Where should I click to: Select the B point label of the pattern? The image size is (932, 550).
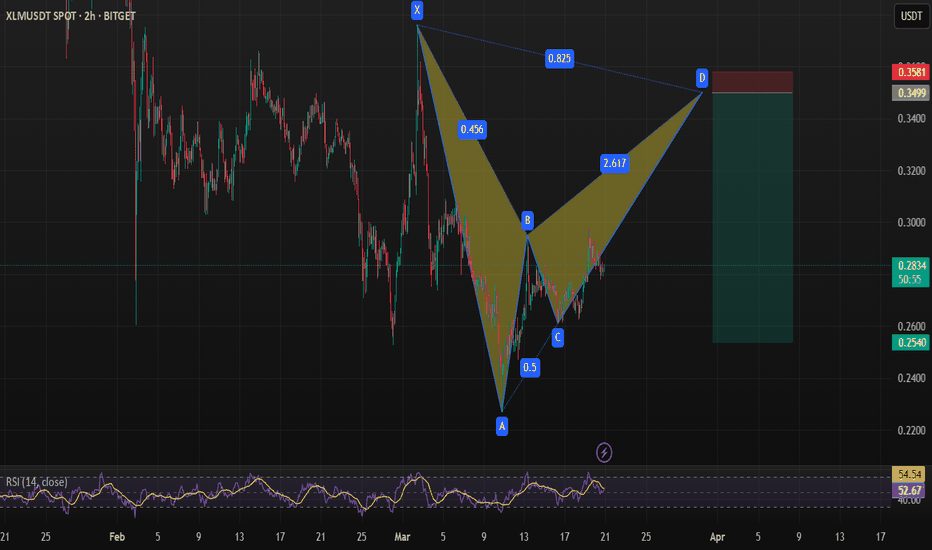point(527,221)
